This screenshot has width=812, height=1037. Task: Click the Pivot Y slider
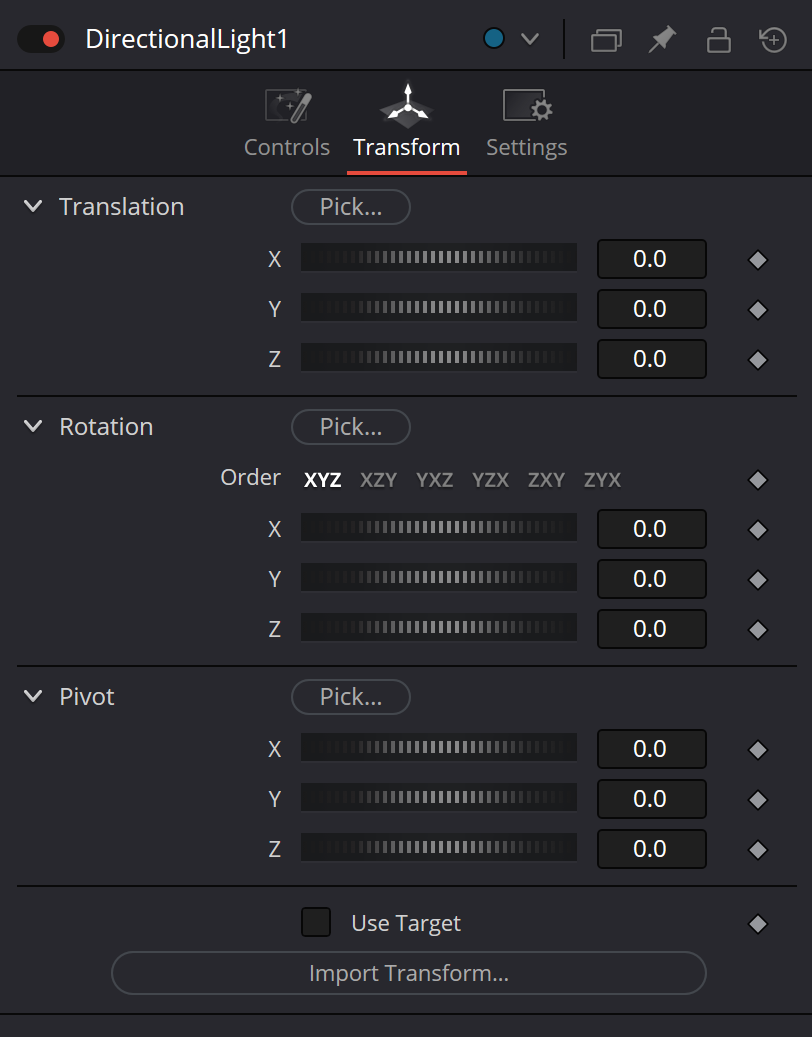[x=439, y=798]
